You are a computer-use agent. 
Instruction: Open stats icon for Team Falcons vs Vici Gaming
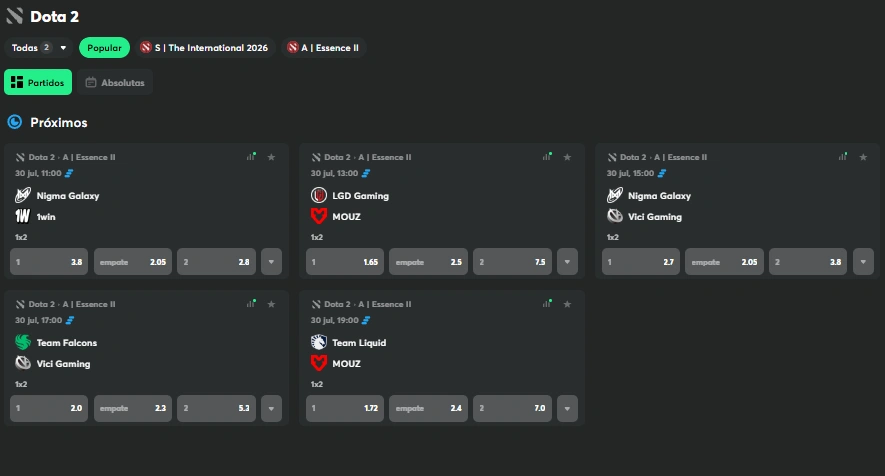pyautogui.click(x=251, y=303)
